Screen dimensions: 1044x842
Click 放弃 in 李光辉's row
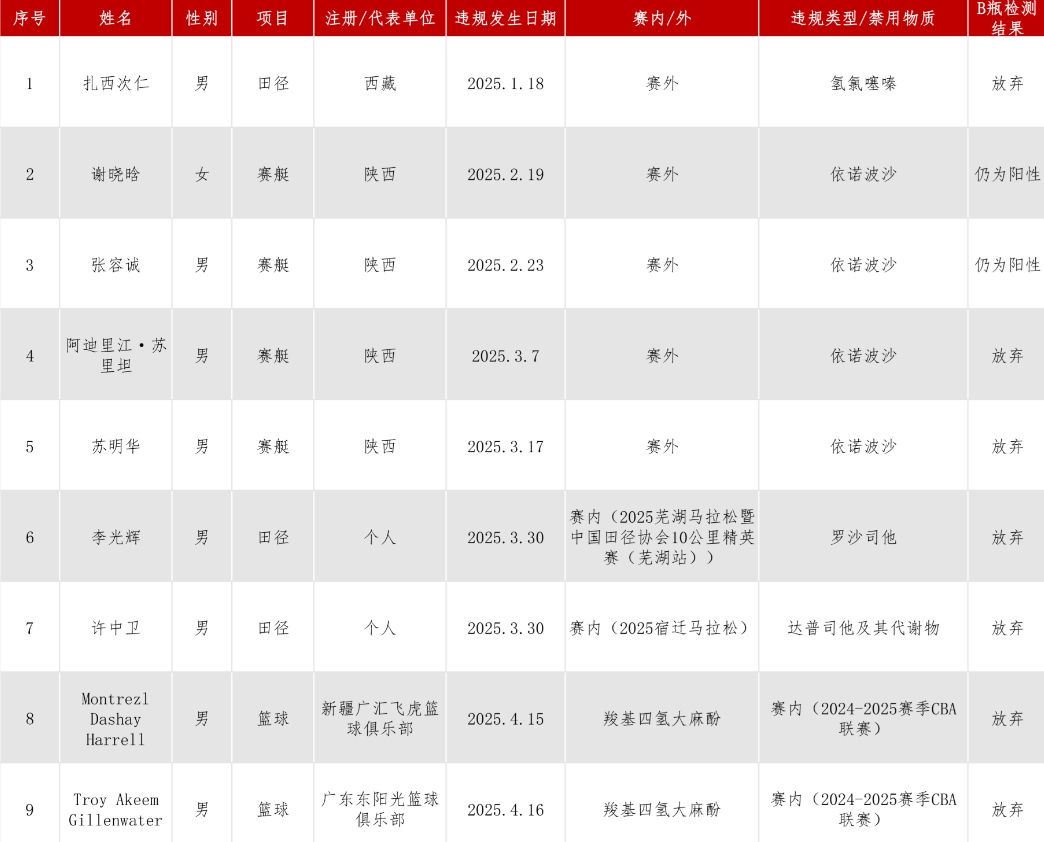tap(1007, 537)
